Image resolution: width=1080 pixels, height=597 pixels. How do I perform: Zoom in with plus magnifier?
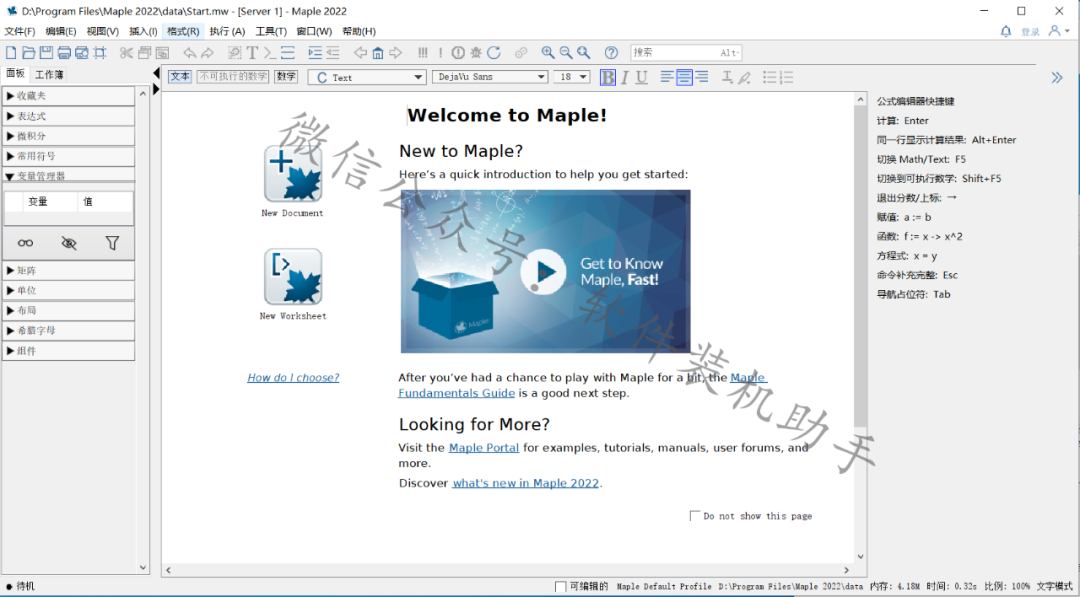tap(548, 52)
